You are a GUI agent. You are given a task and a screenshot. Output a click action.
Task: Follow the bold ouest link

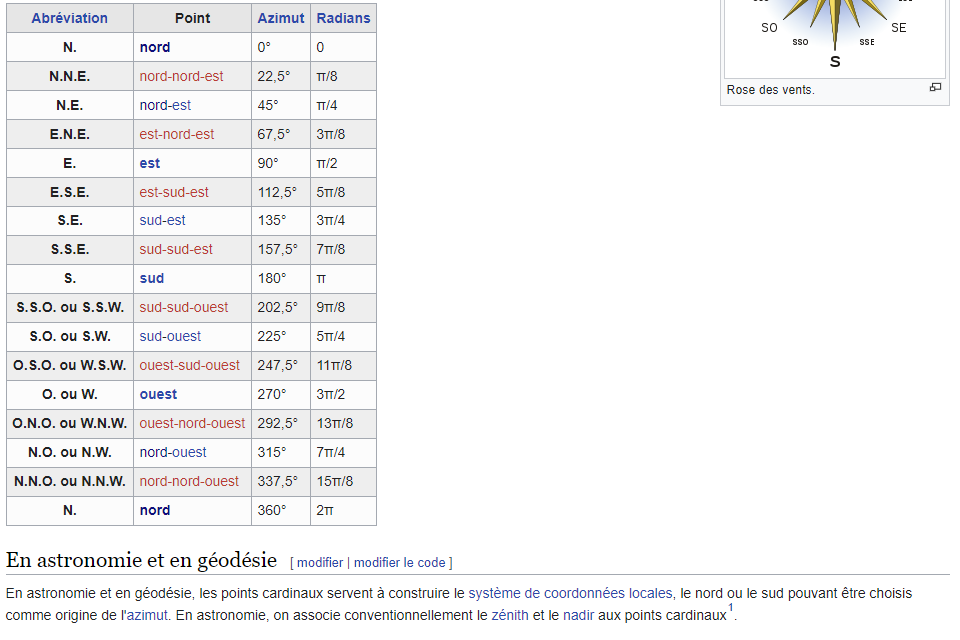[x=159, y=394]
